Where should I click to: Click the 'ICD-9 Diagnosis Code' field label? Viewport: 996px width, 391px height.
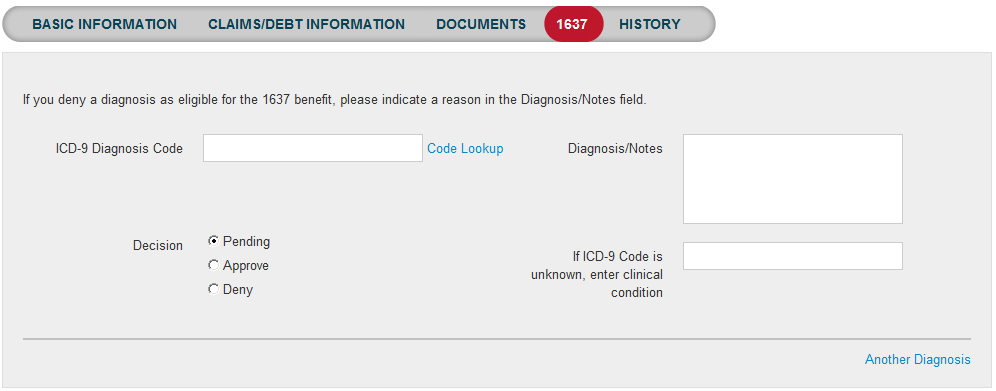[x=119, y=149]
